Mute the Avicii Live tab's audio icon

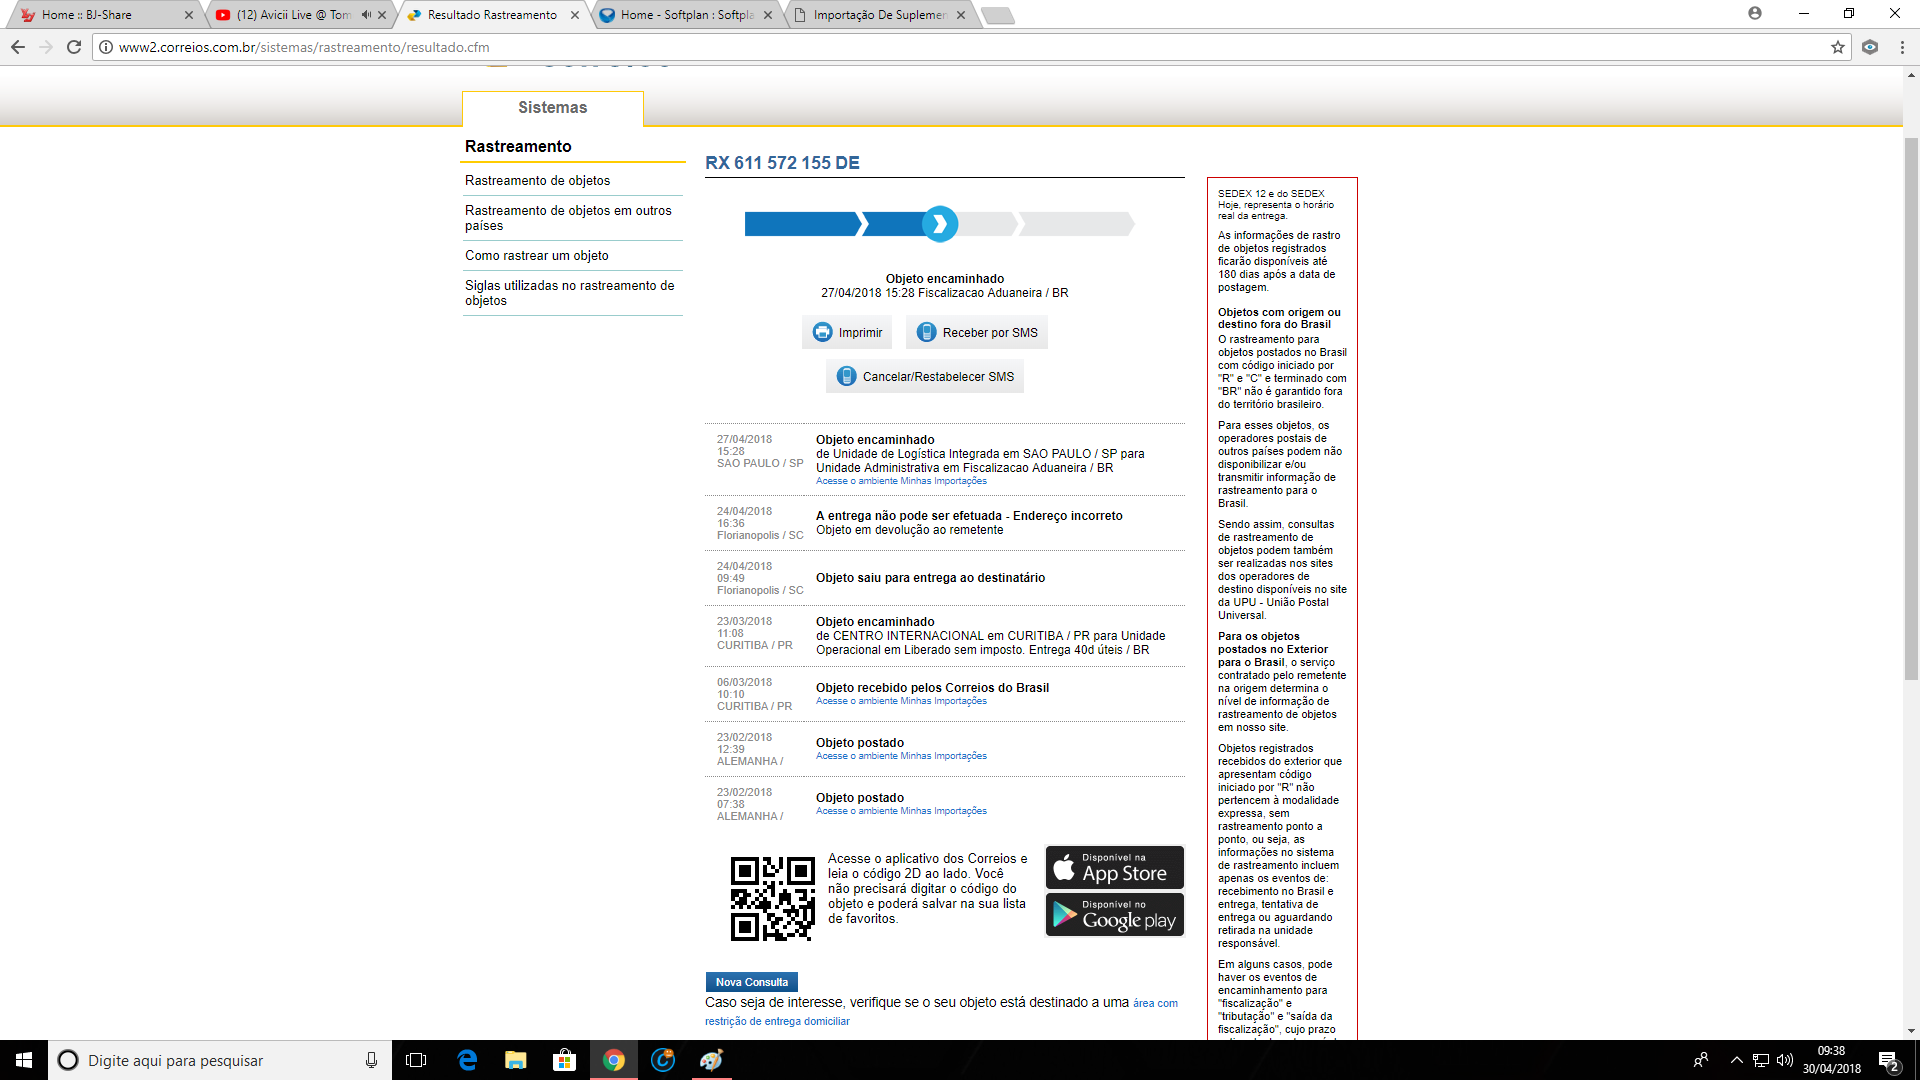click(x=366, y=15)
